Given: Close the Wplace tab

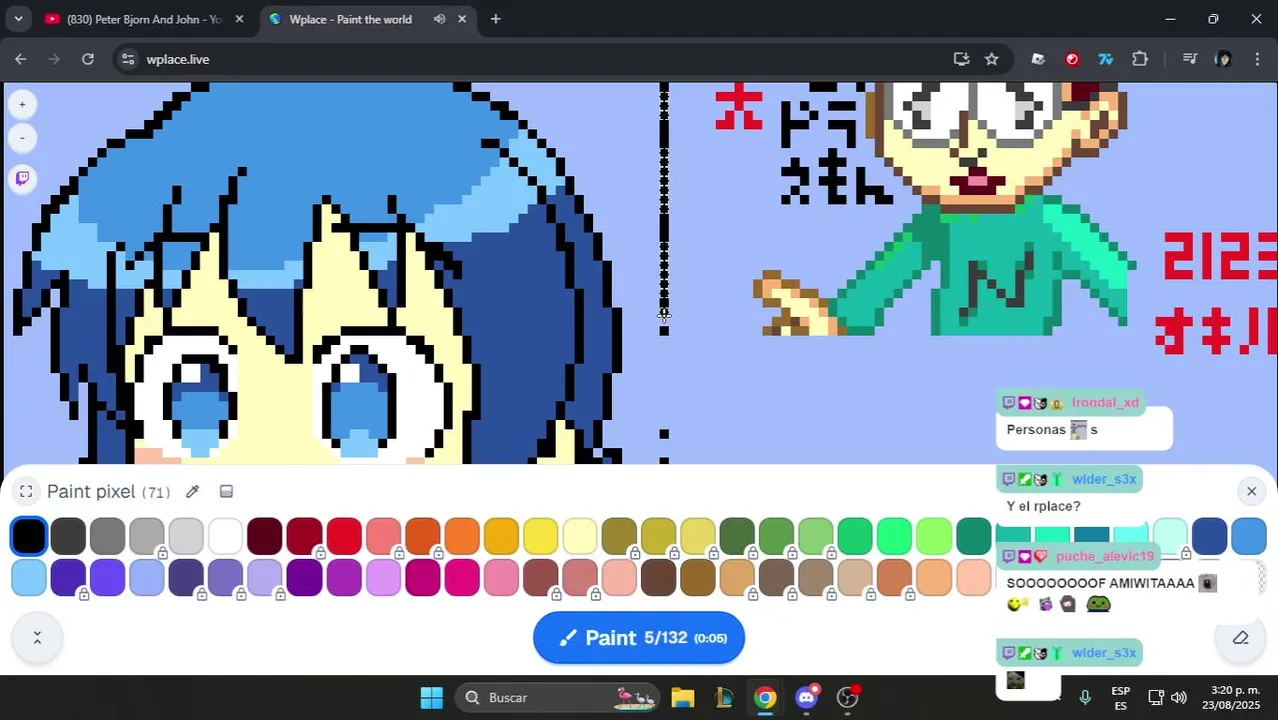Looking at the screenshot, I should coord(462,19).
